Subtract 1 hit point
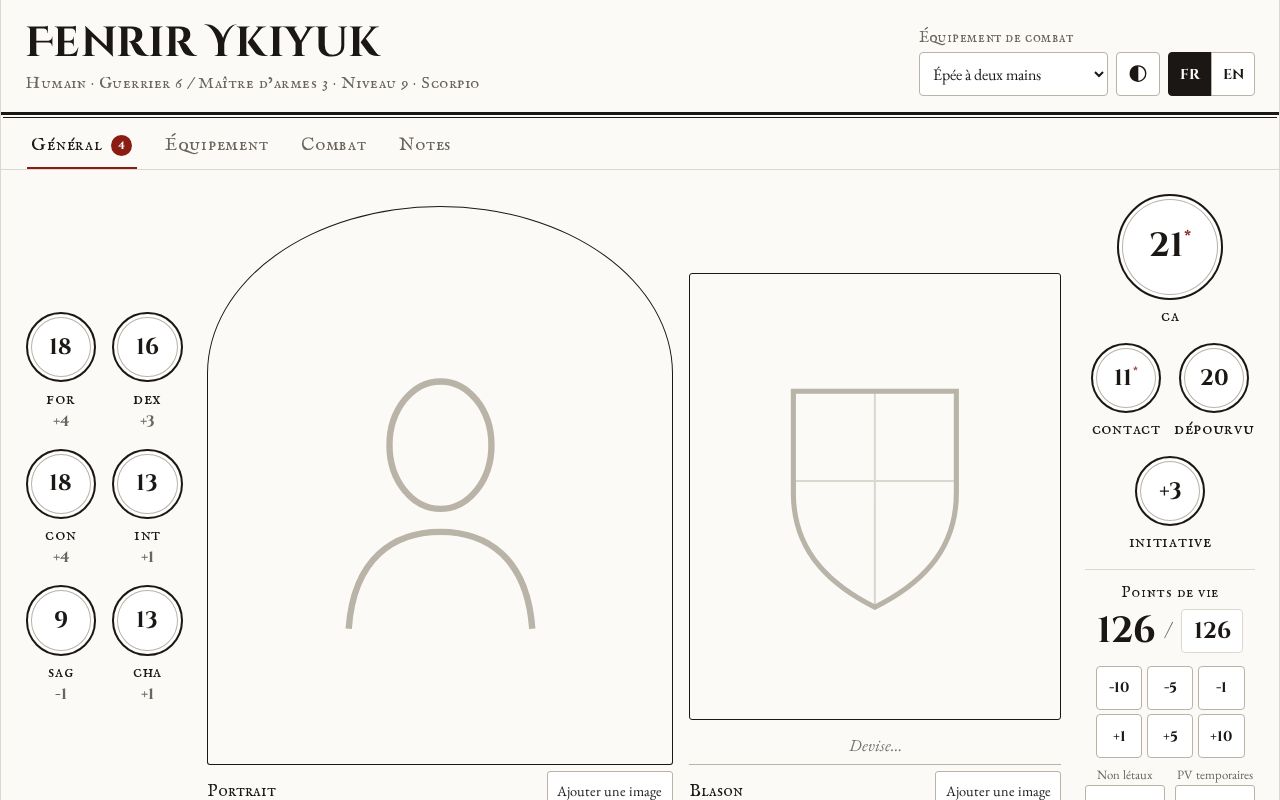Image resolution: width=1280 pixels, height=800 pixels. click(1221, 688)
